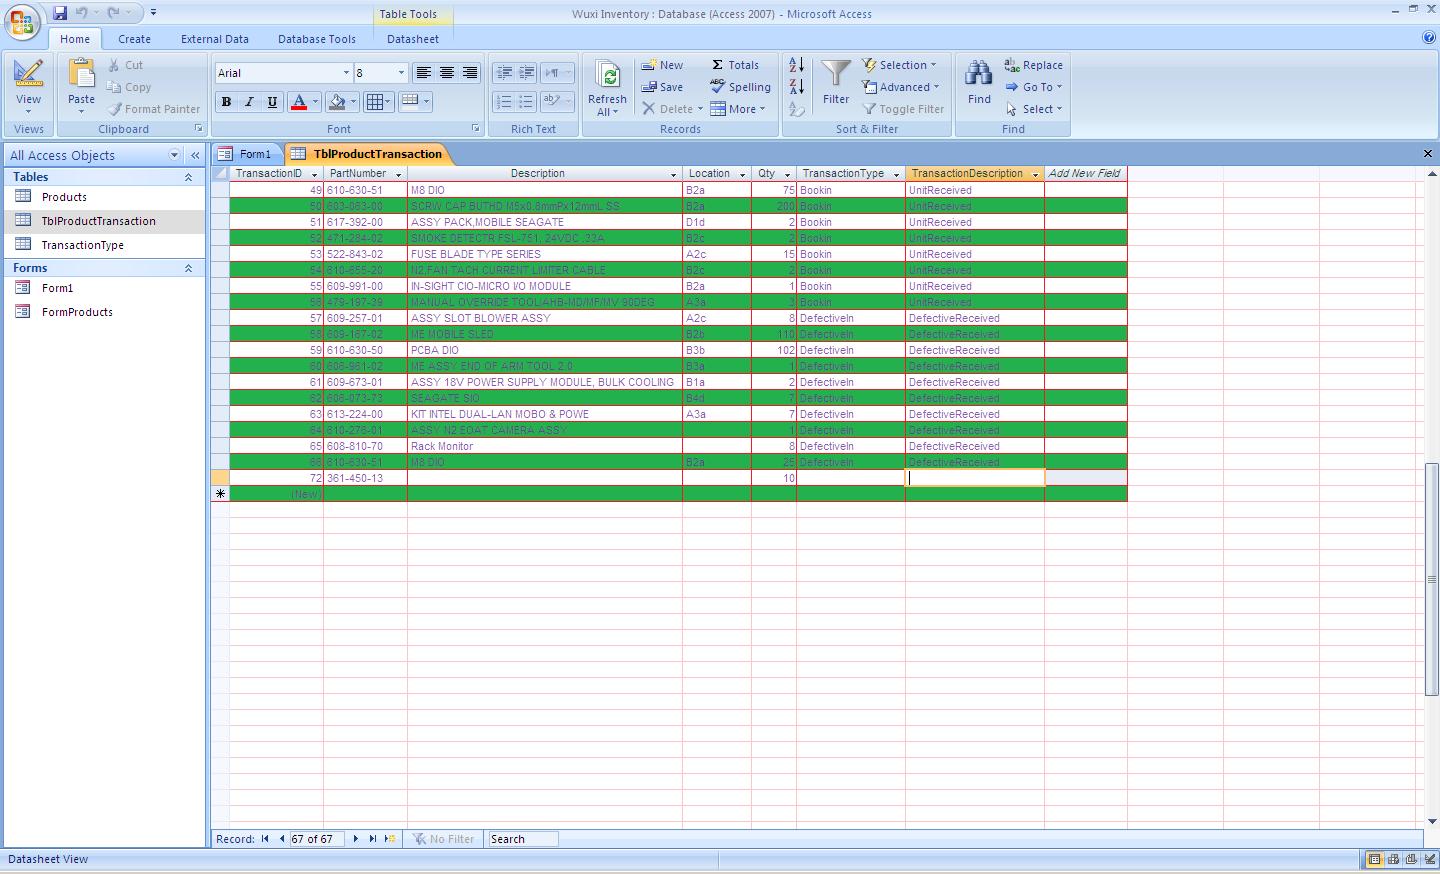This screenshot has width=1440, height=874.
Task: Sort descending Z to A
Action: click(x=797, y=87)
